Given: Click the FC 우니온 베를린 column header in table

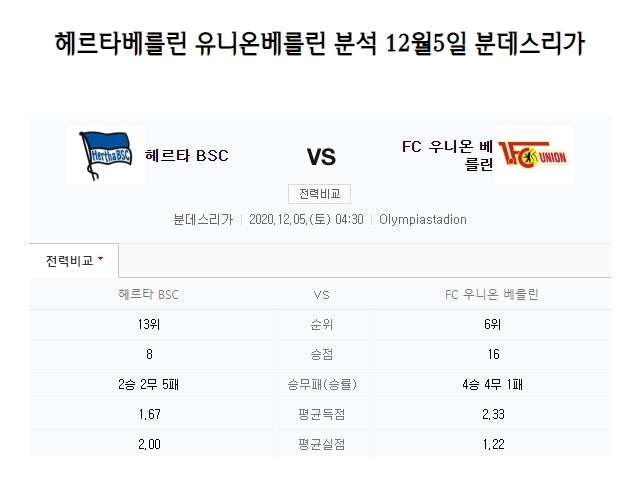Looking at the screenshot, I should click(492, 294).
